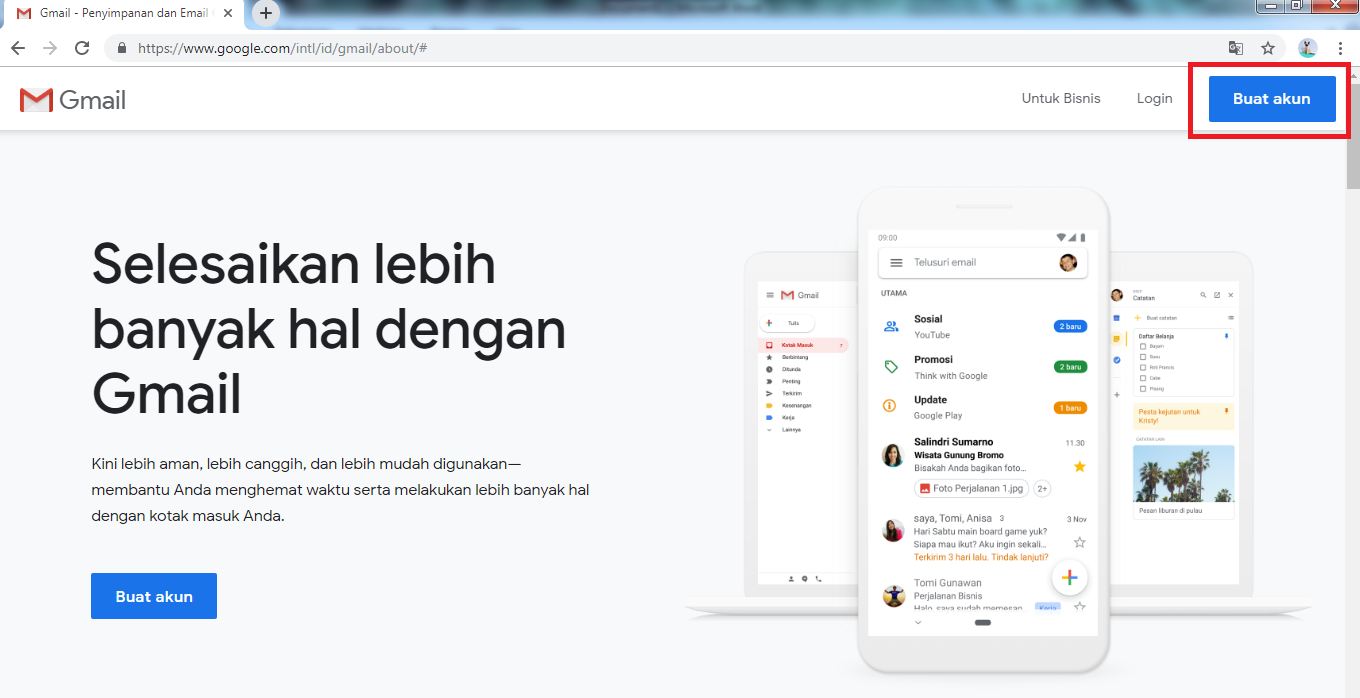Screen dimensions: 1360x698
Task: Click the 'Wisata Gunung Bromo' subject
Action: [x=958, y=455]
